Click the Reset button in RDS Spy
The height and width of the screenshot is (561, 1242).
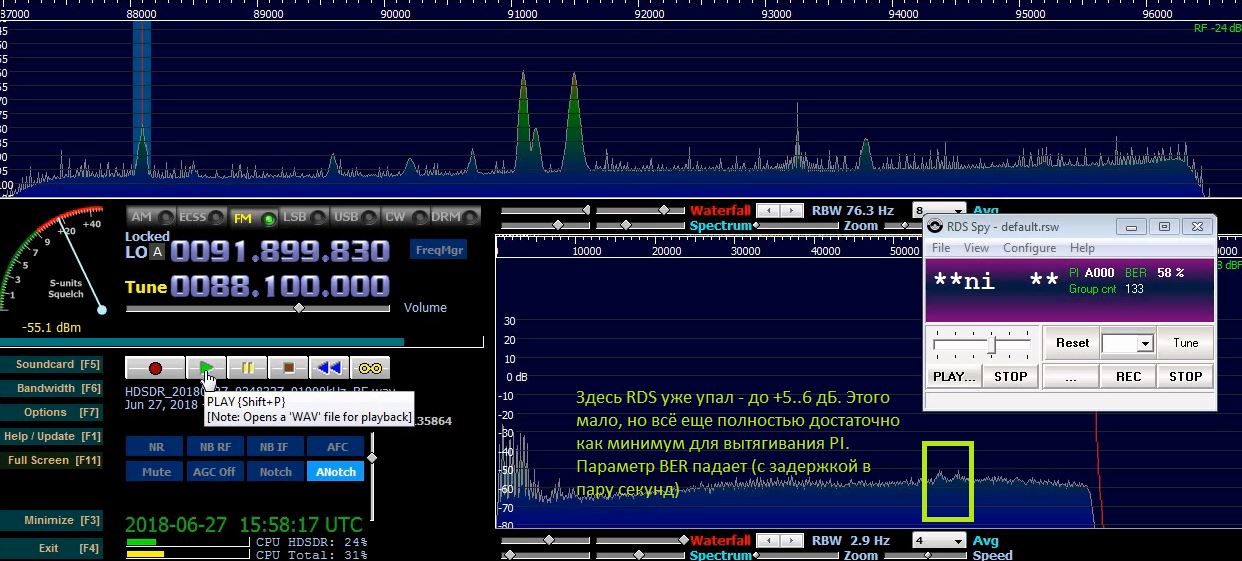point(1072,343)
